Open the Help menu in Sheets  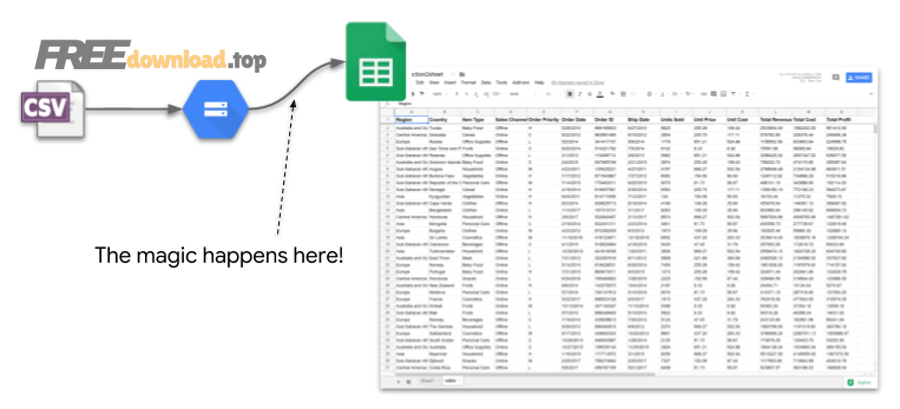540,83
